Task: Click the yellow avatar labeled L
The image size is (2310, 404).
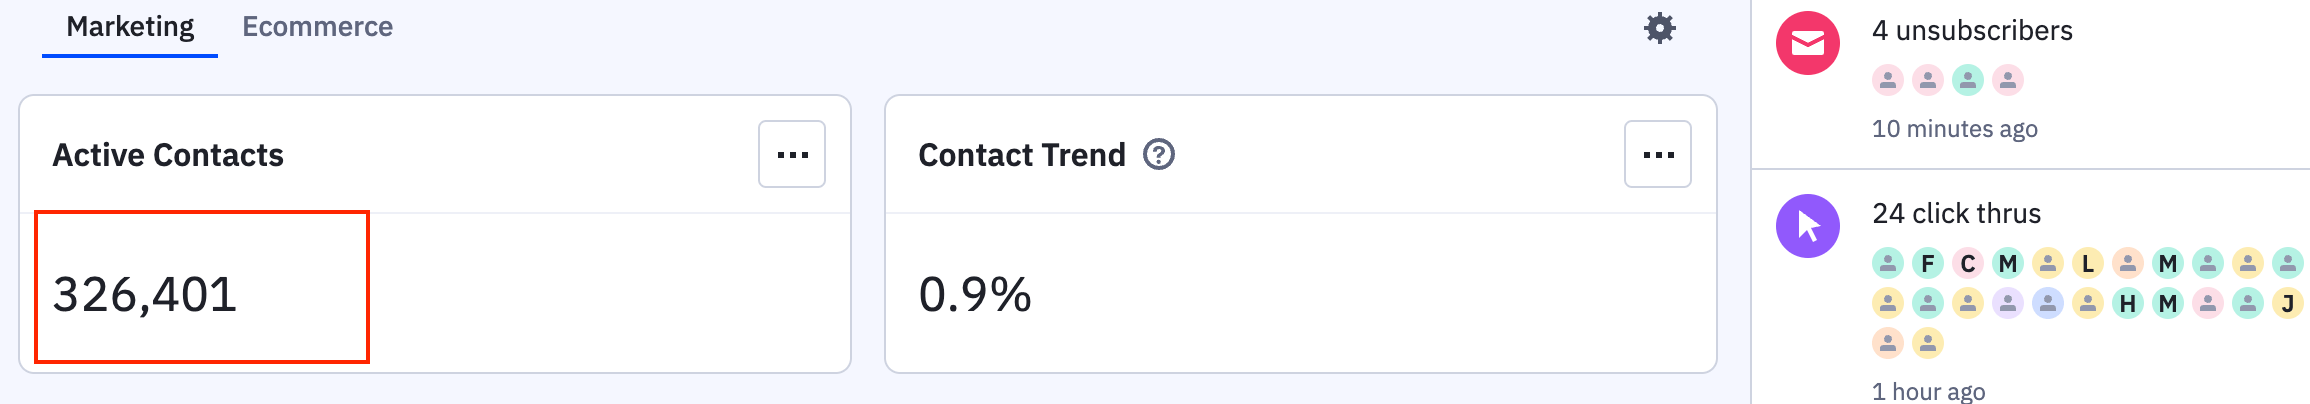Action: pos(2087,263)
